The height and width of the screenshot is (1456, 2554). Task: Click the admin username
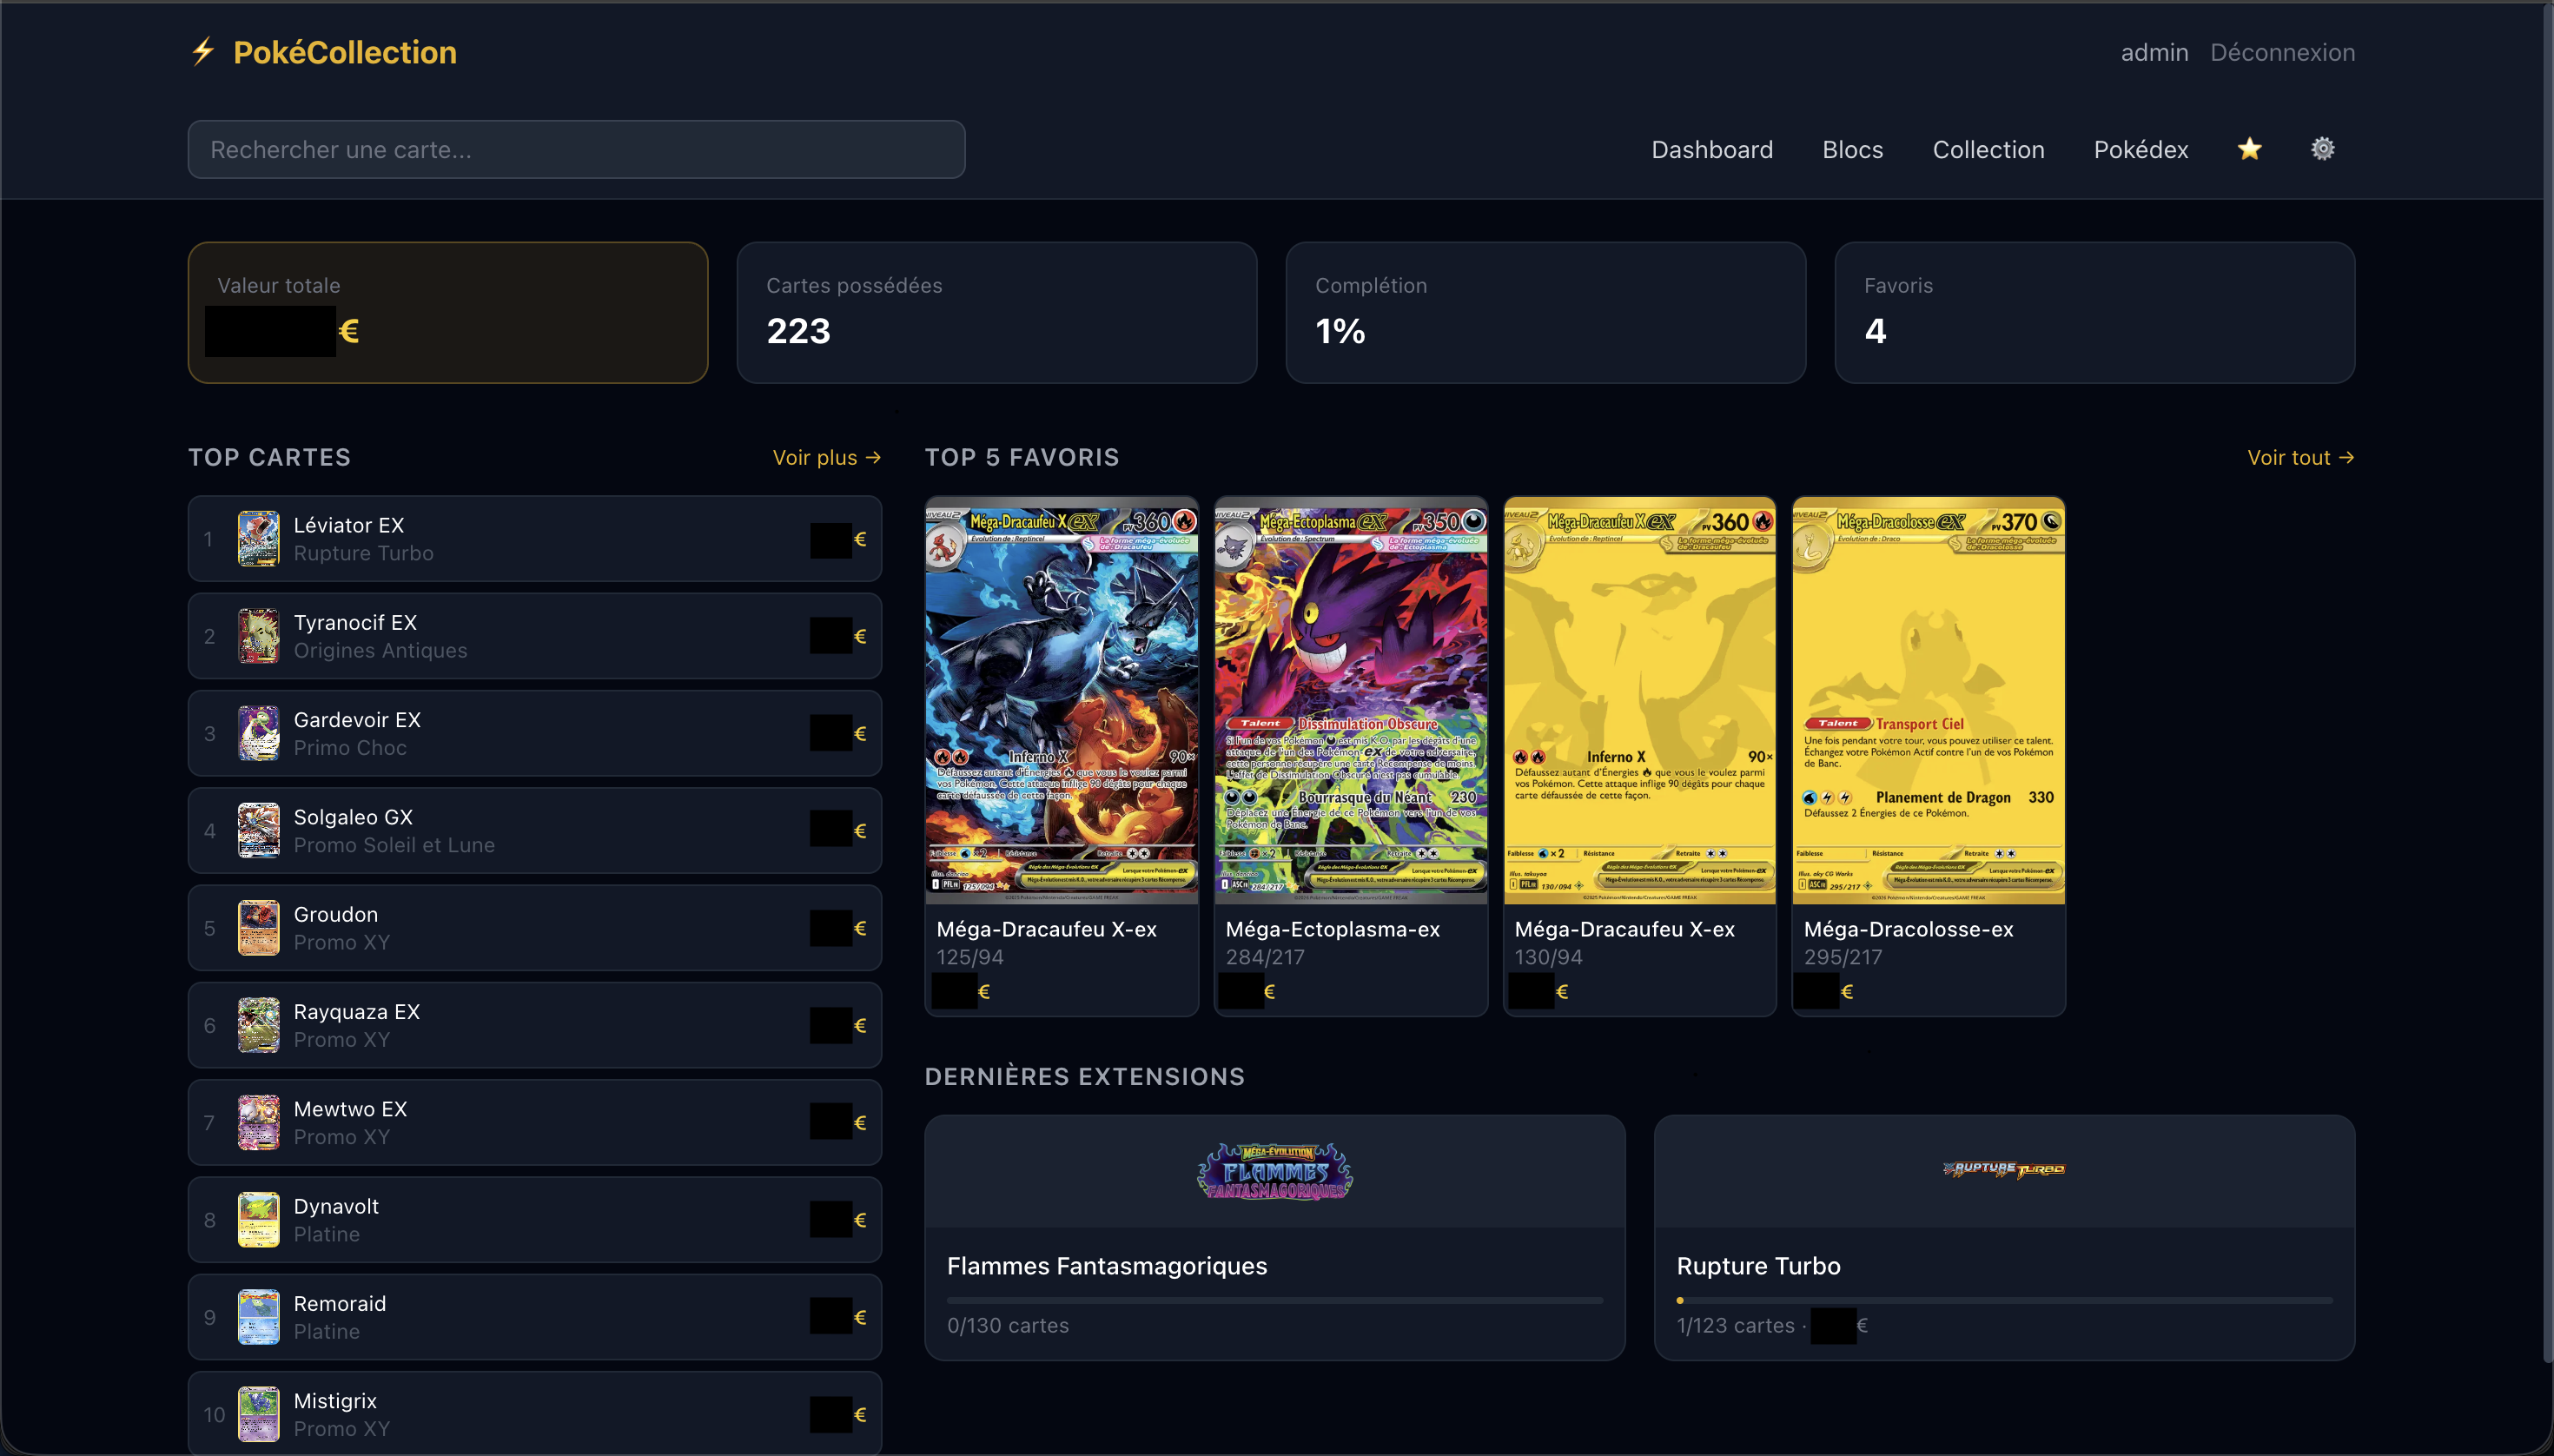click(2154, 52)
